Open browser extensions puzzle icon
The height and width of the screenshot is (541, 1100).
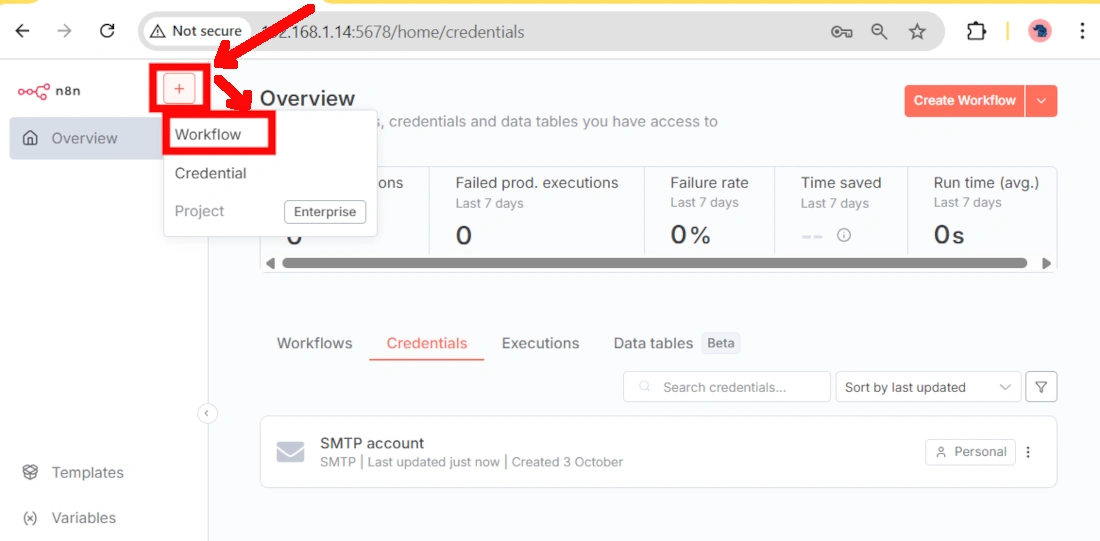point(976,31)
